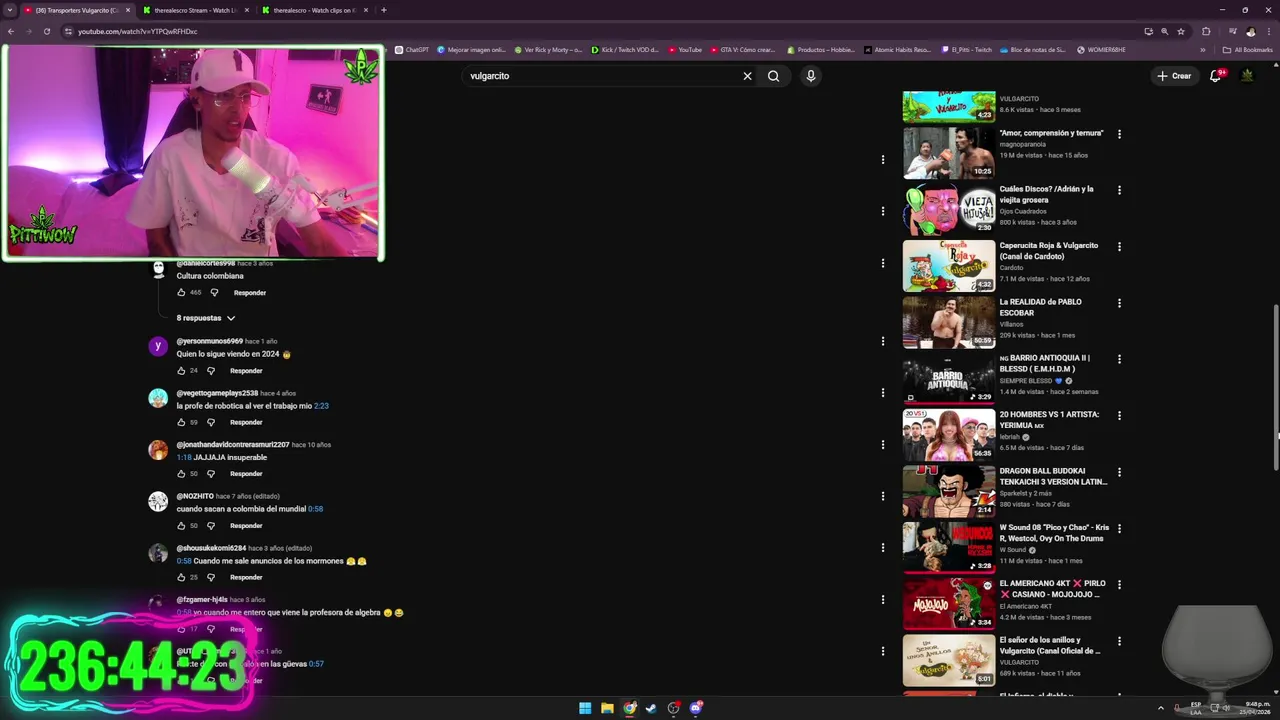Open options for 'La REALIDAD de PABLO ESCOBAR'
The height and width of the screenshot is (720, 1280).
tap(1119, 303)
